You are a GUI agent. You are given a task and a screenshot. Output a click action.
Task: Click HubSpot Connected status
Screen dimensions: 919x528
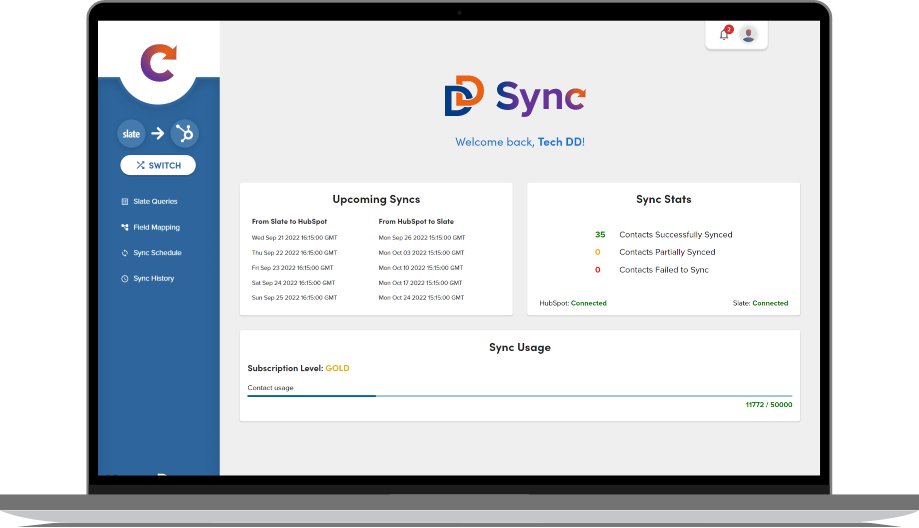point(573,303)
